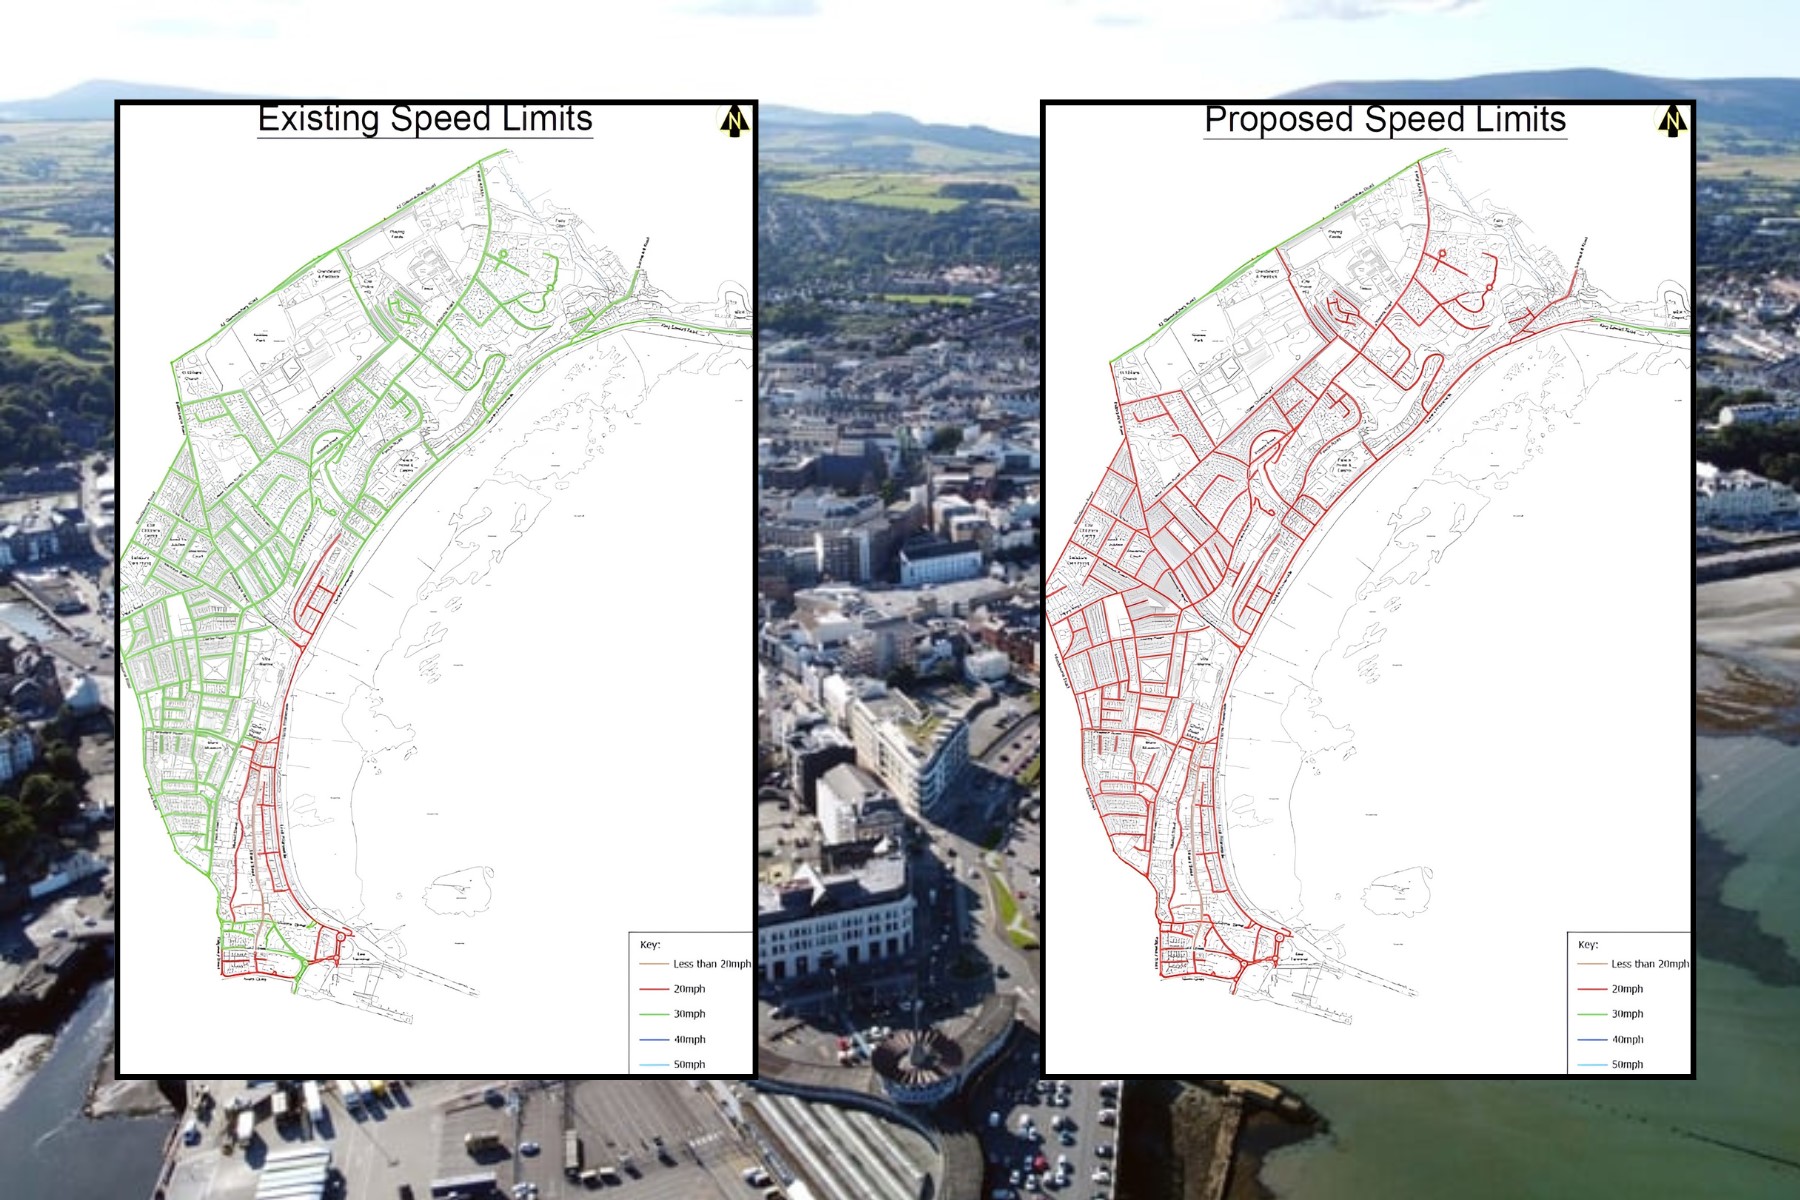1800x1200 pixels.
Task: Select the 20mph red line in left map key
Action: 656,989
